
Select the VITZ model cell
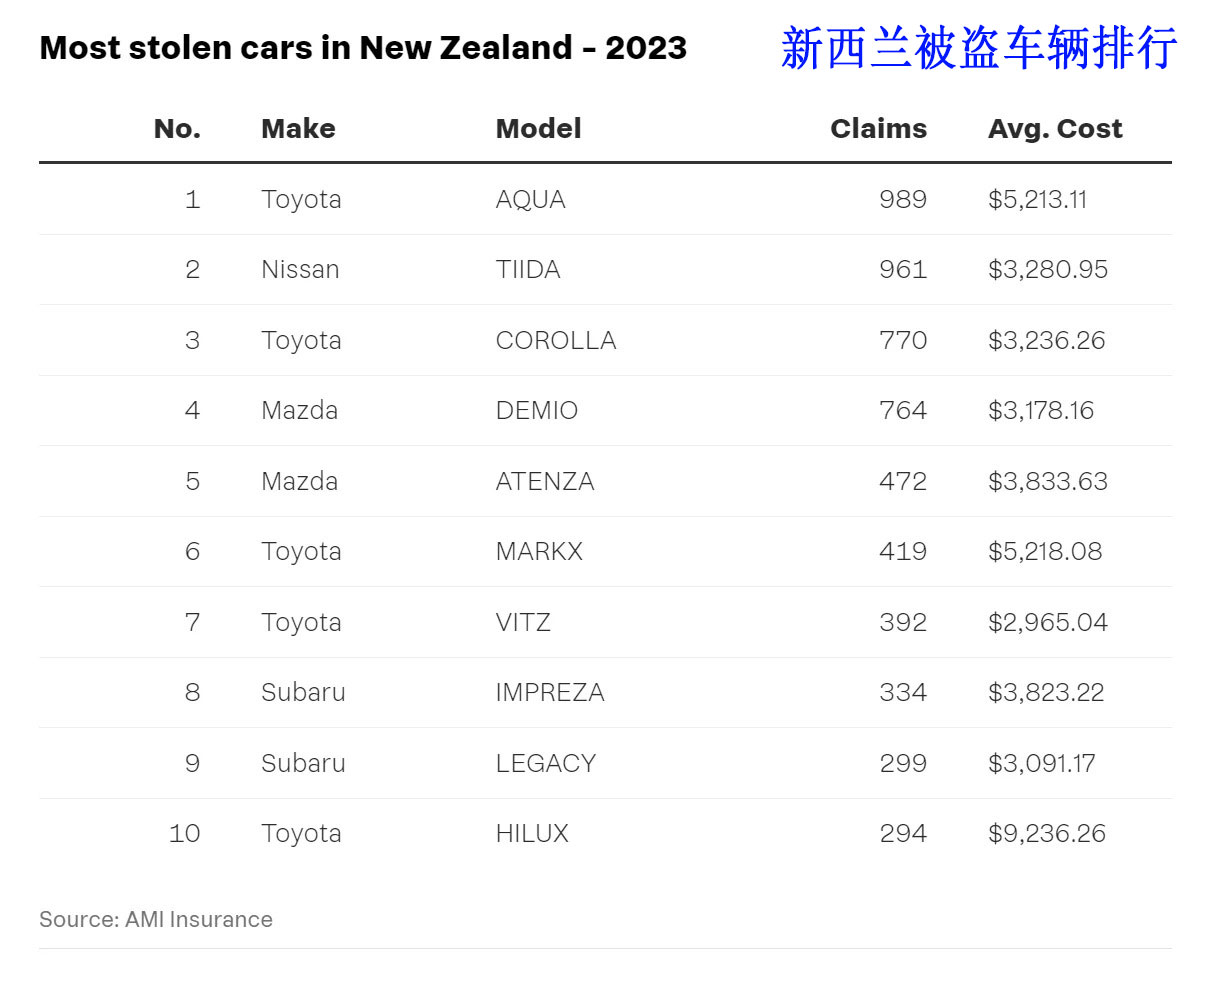(523, 623)
